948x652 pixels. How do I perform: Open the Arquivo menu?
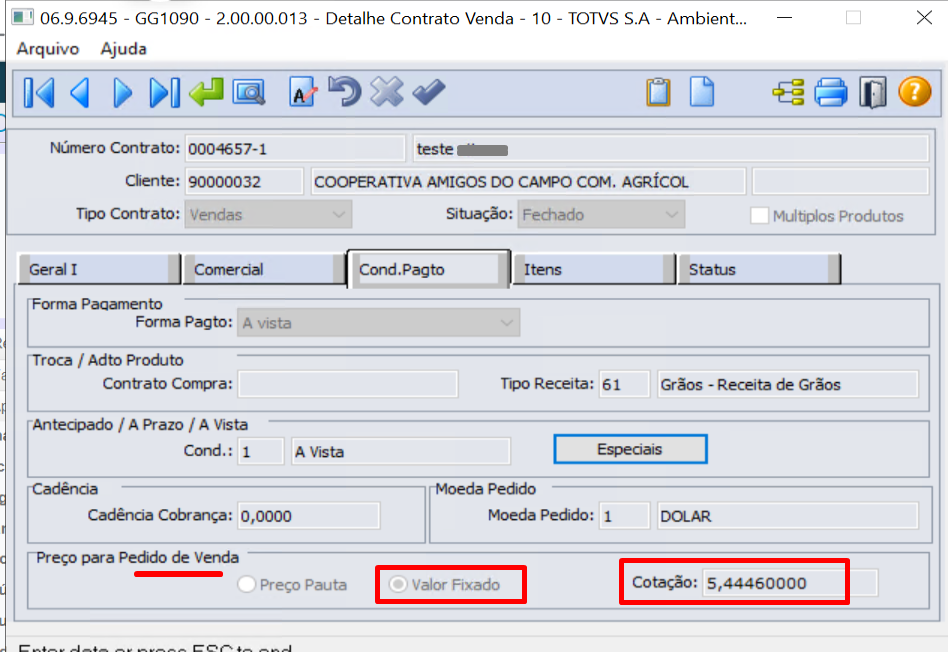click(48, 48)
